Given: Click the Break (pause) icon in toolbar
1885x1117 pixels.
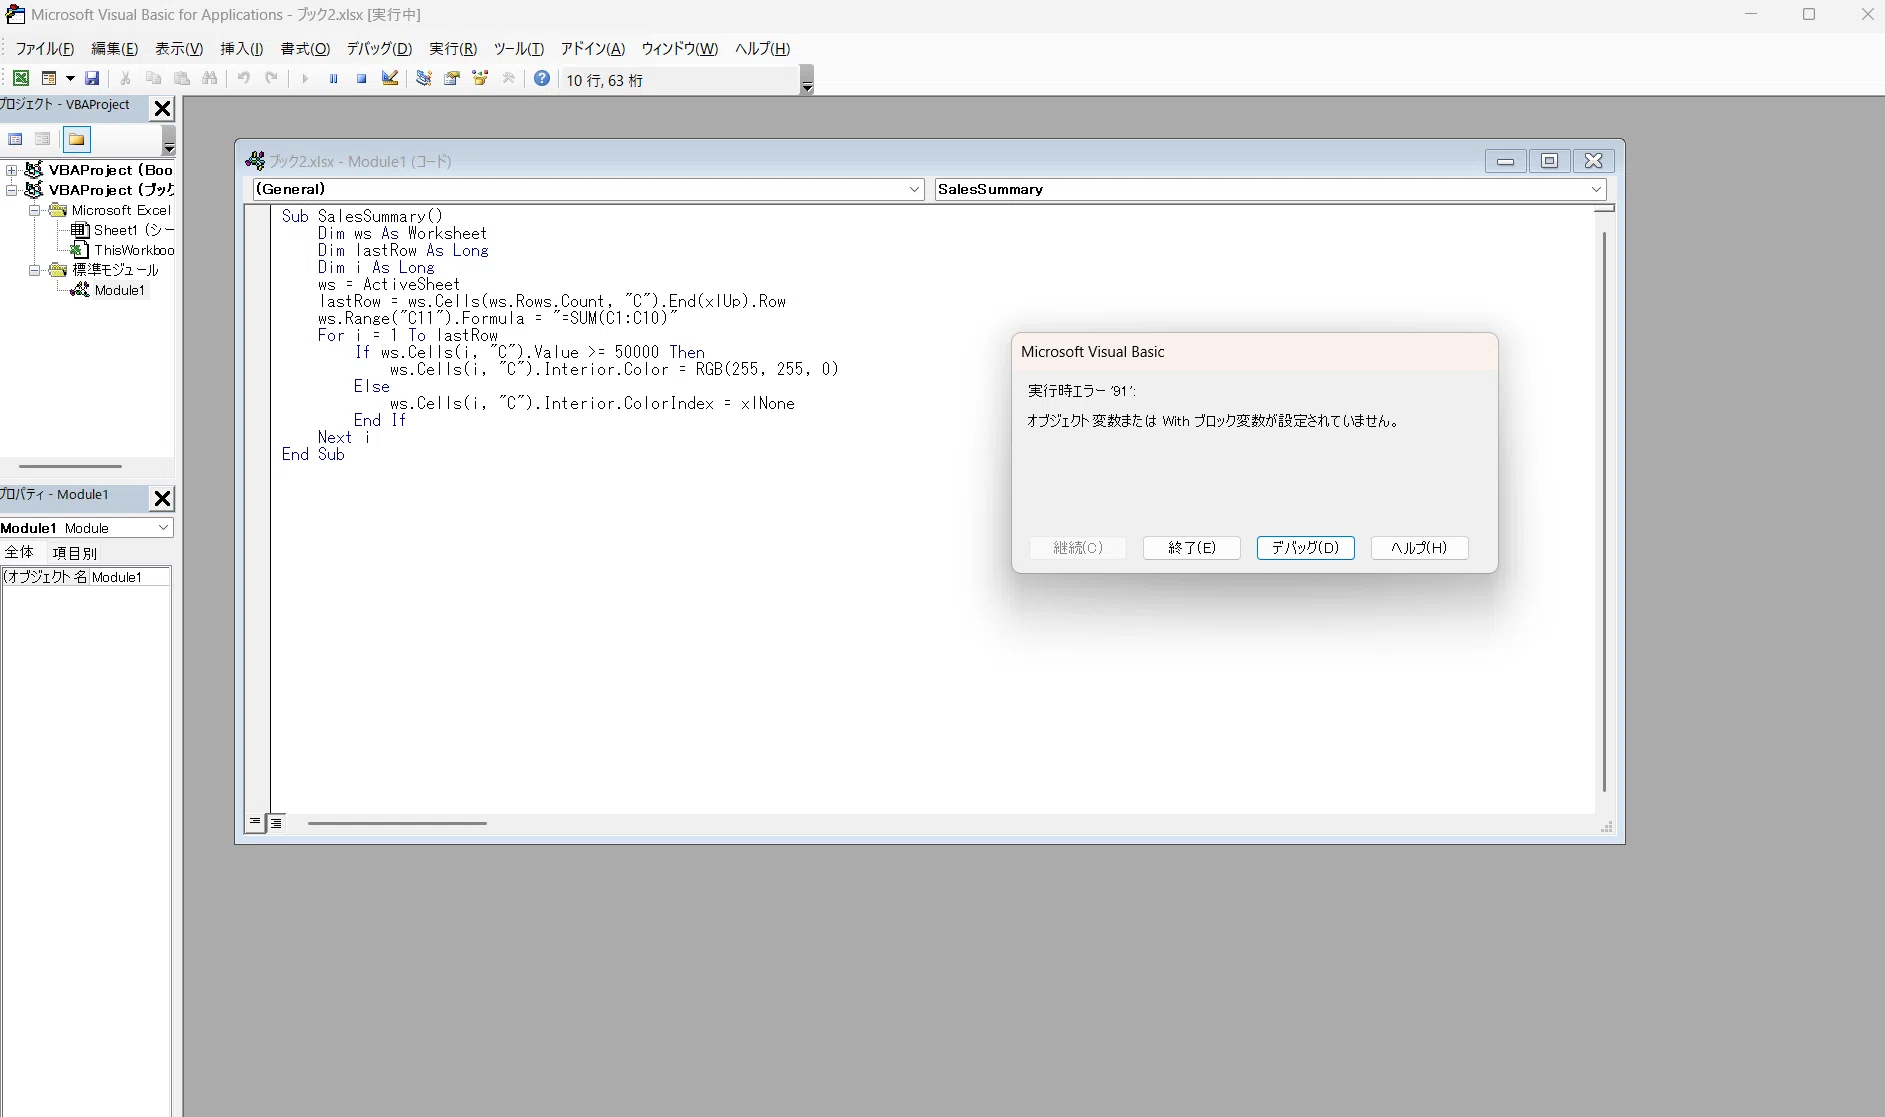Looking at the screenshot, I should 333,78.
